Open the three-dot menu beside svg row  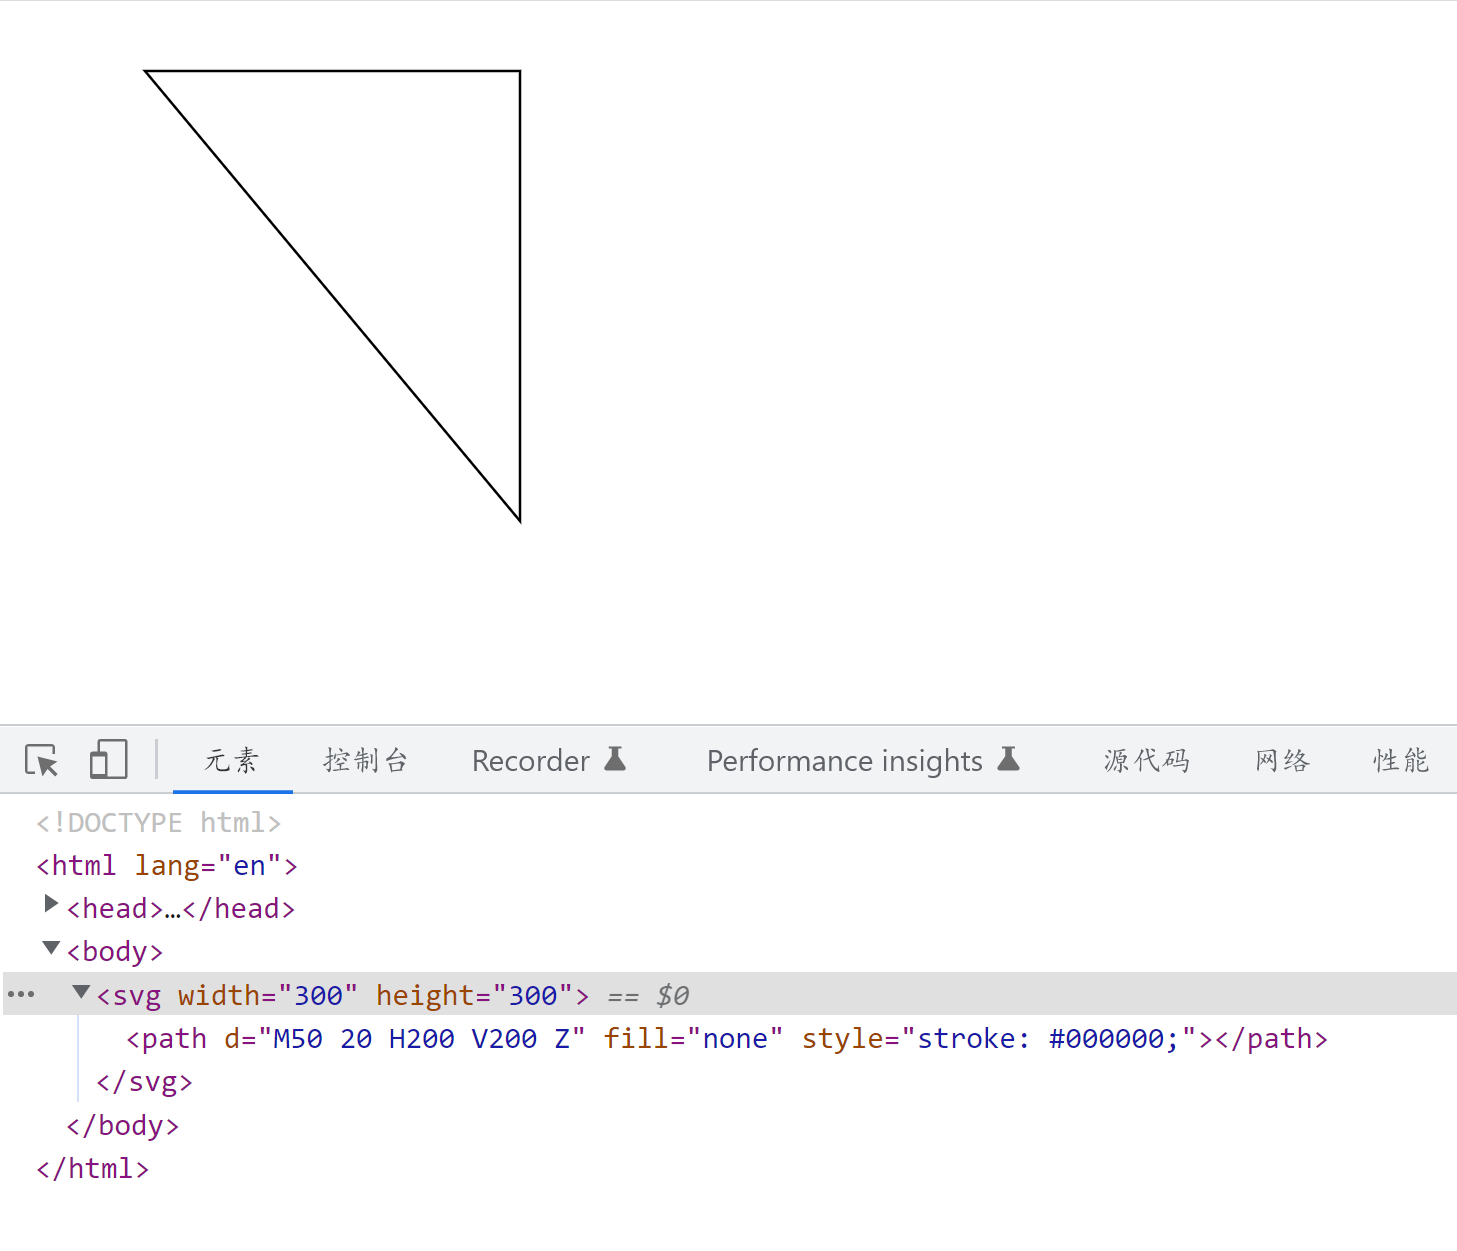(21, 995)
